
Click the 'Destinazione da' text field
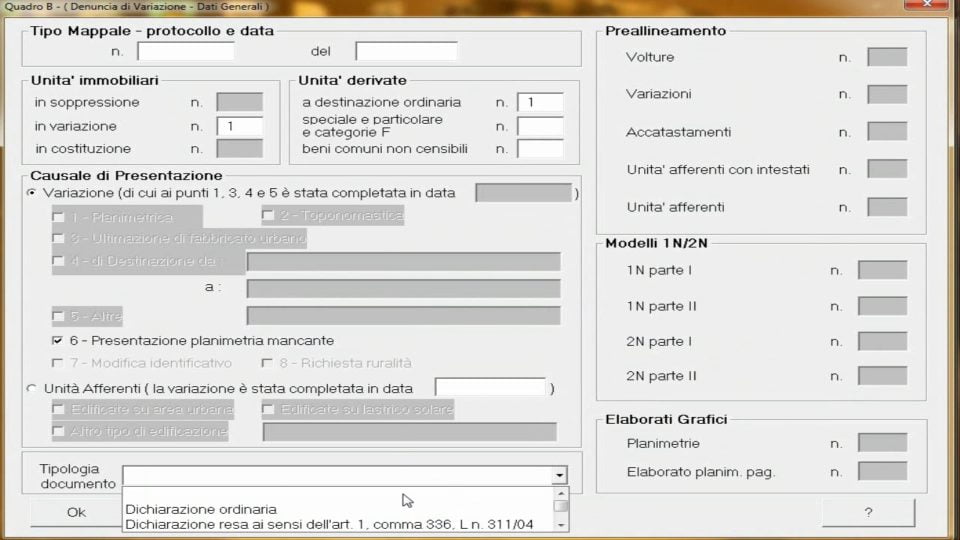403,261
